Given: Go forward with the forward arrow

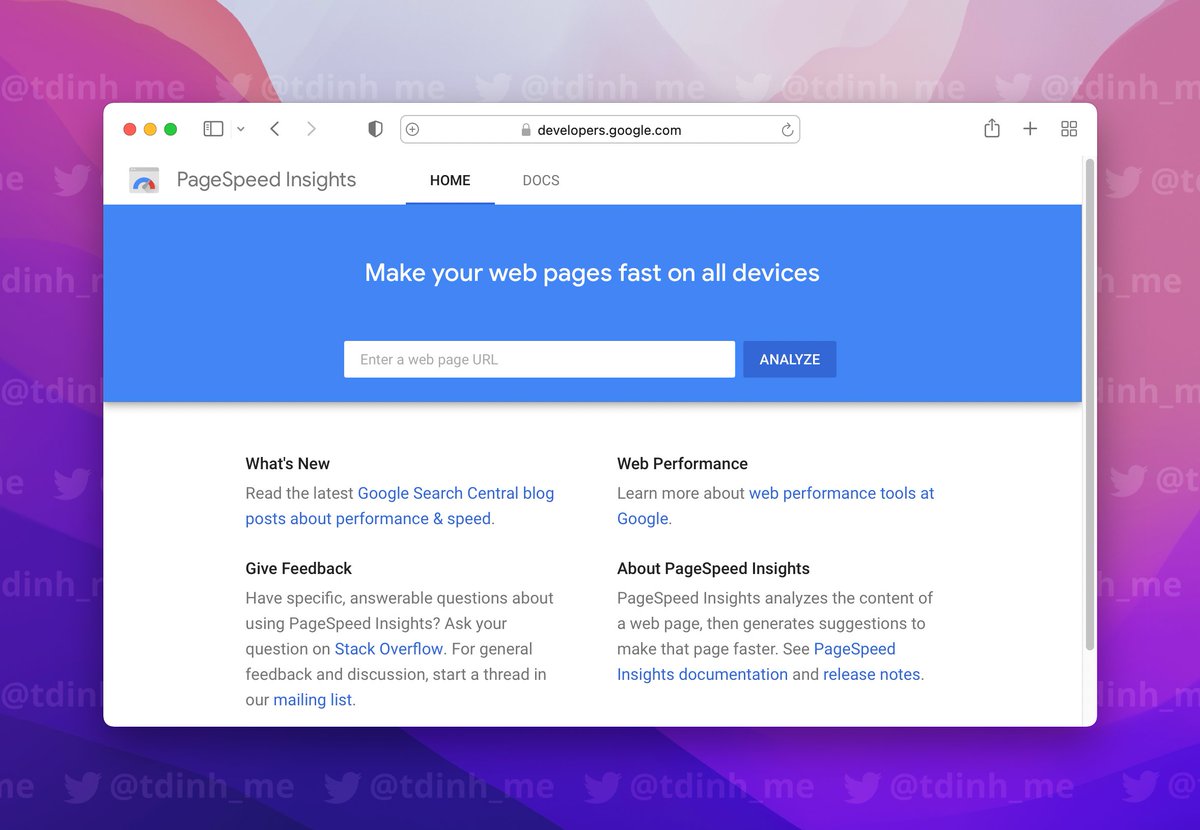Looking at the screenshot, I should coord(311,129).
